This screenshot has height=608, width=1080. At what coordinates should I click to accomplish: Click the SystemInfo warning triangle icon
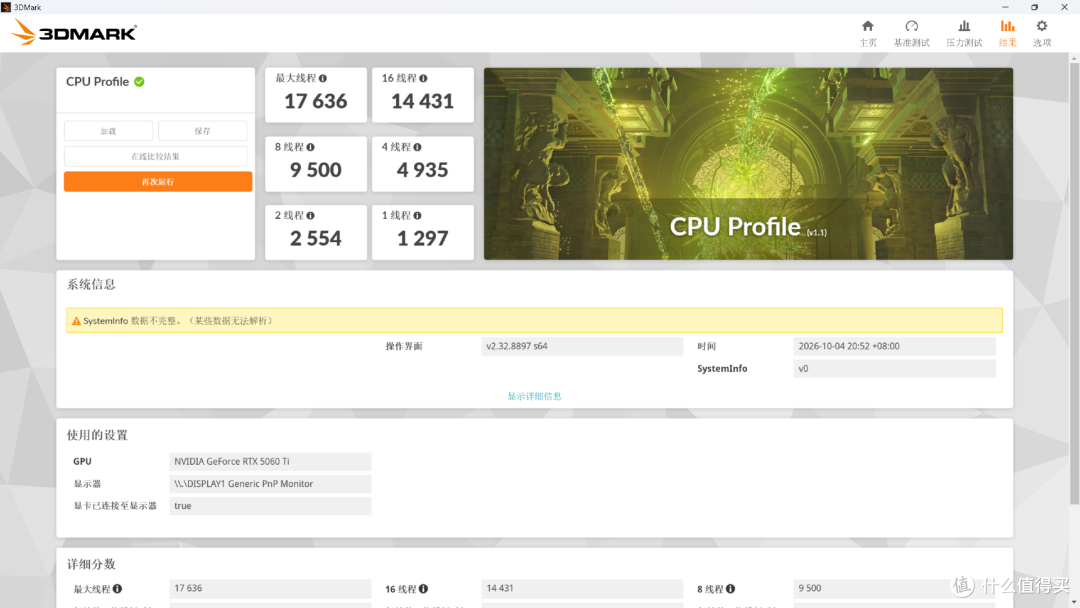pos(76,321)
